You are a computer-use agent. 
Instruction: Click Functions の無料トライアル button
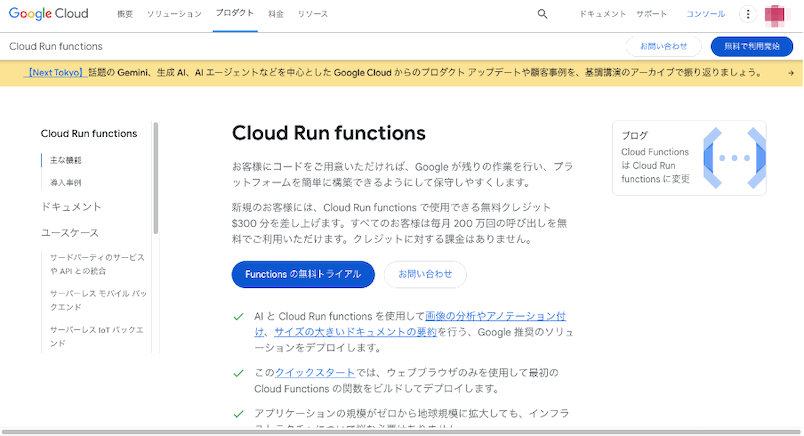(x=303, y=274)
